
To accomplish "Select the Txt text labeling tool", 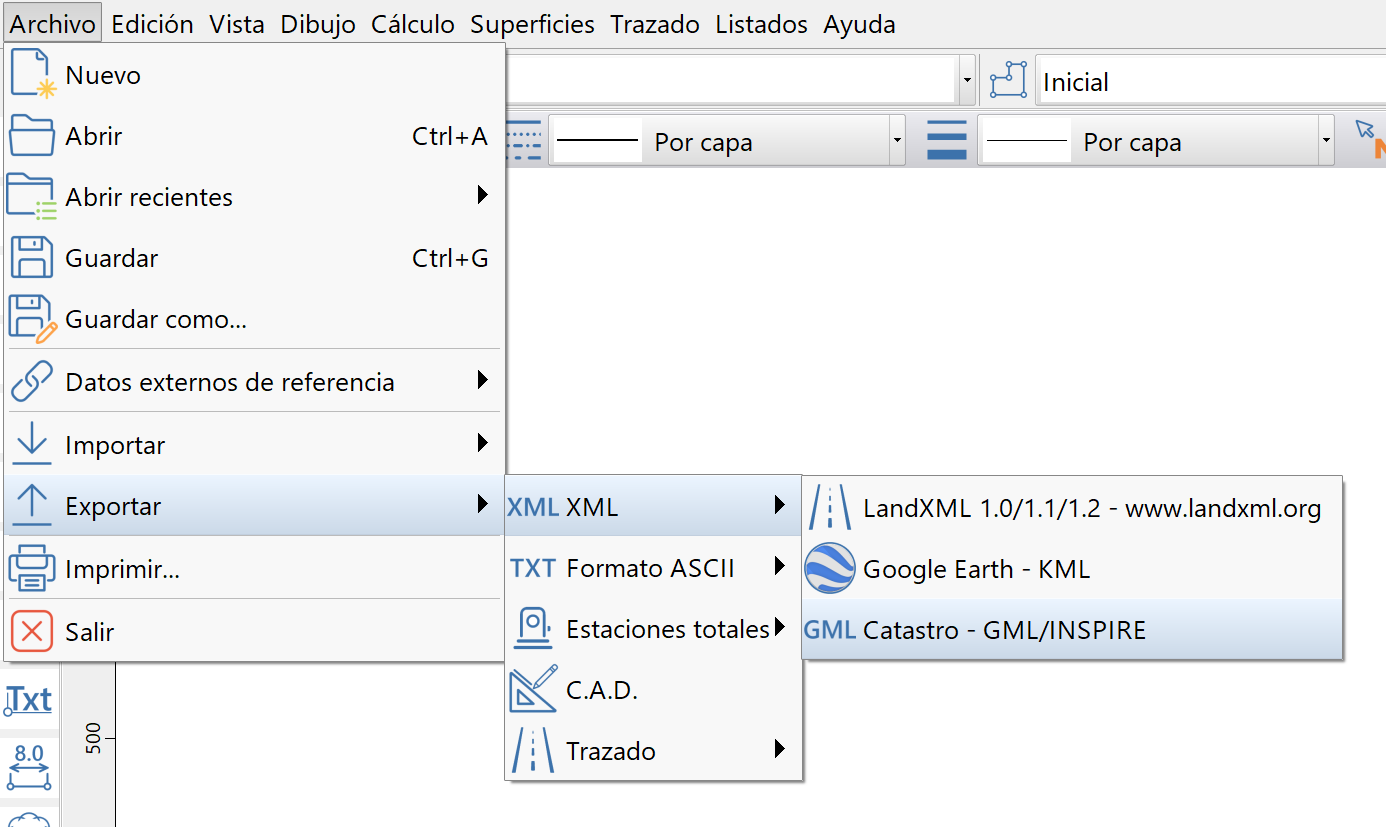I will tap(28, 700).
